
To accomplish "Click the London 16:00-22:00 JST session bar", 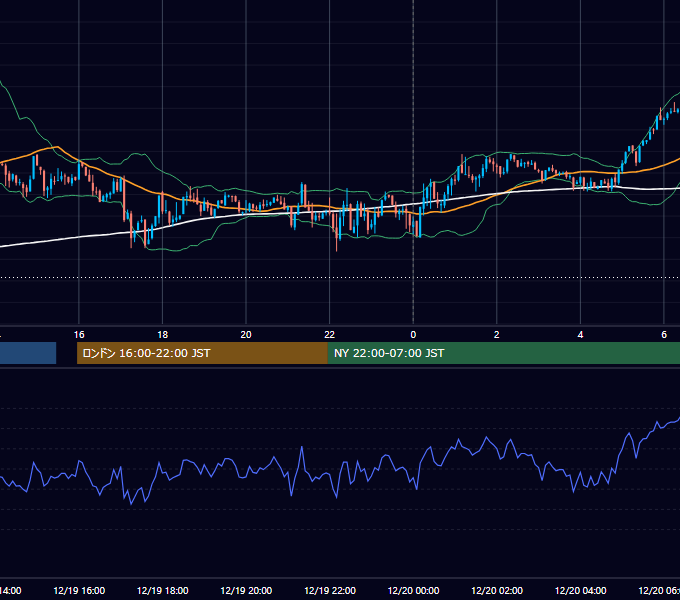I will [x=202, y=353].
